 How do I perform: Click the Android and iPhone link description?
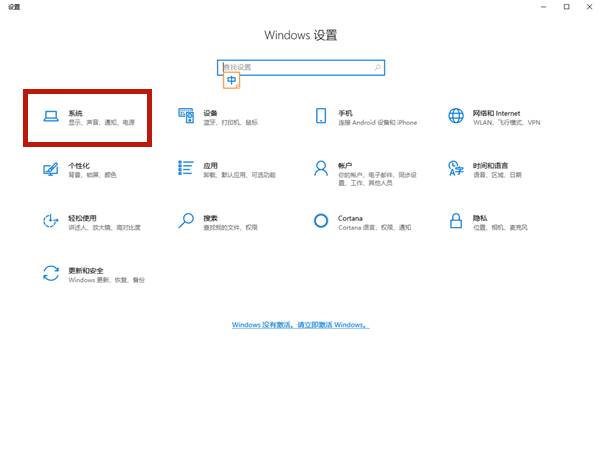tap(378, 122)
